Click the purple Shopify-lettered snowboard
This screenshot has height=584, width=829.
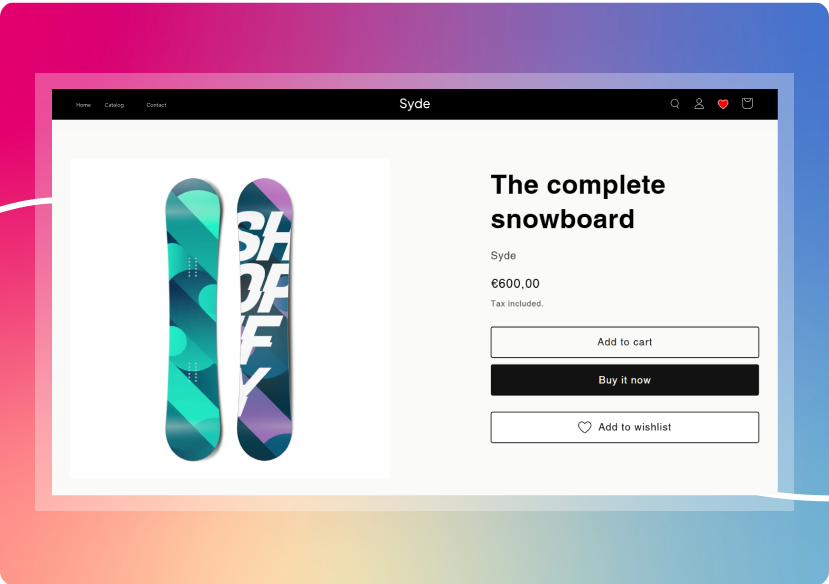click(265, 318)
